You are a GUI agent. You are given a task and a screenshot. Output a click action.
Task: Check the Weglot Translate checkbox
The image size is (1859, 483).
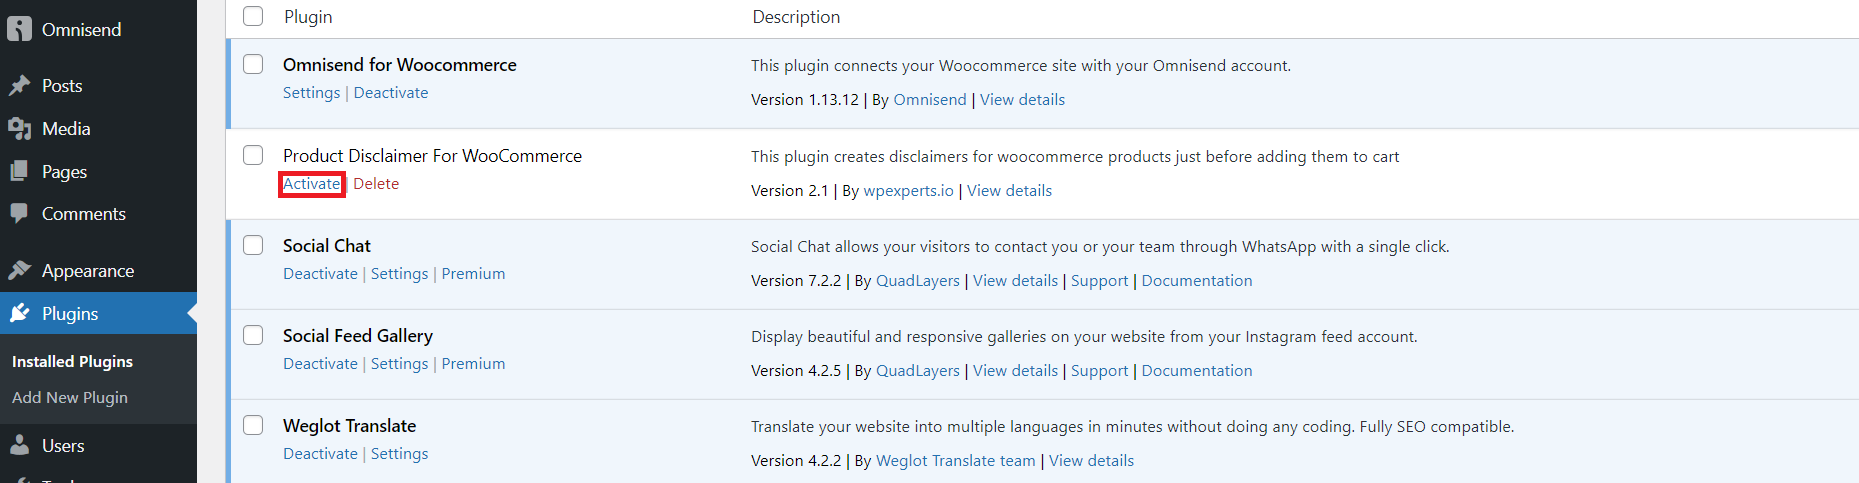[253, 425]
